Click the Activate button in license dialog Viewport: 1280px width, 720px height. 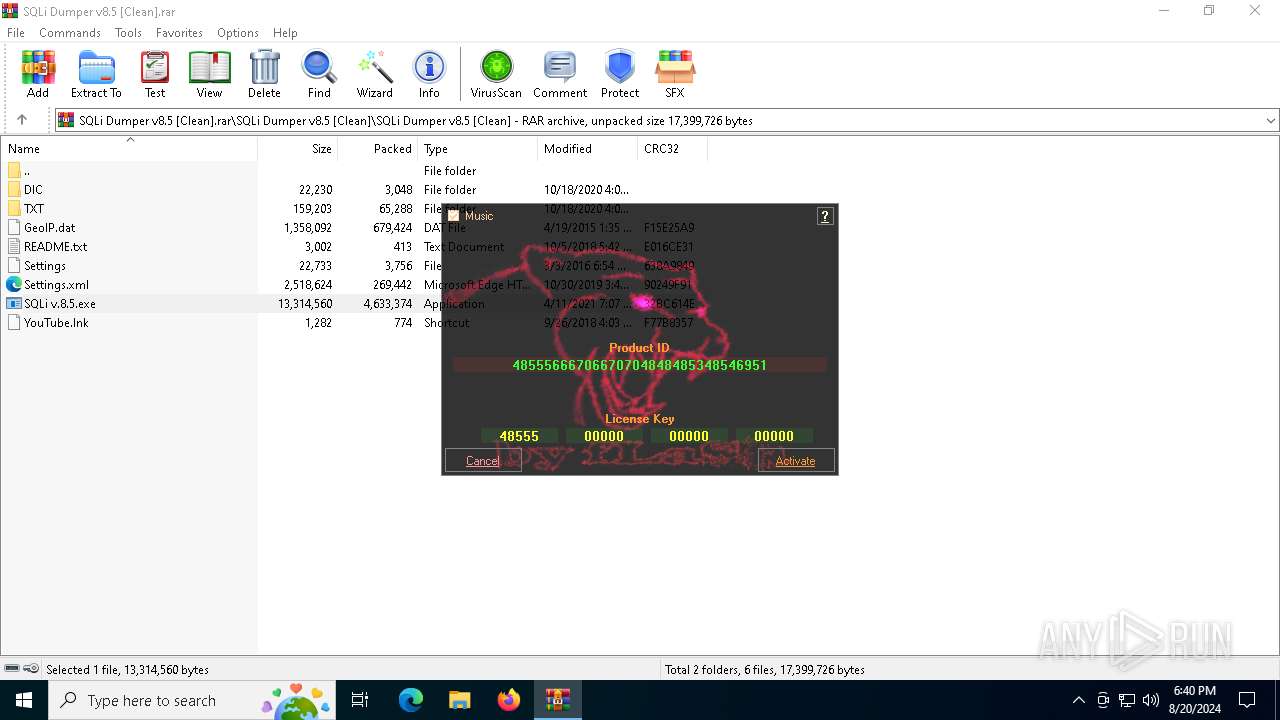[x=796, y=461]
